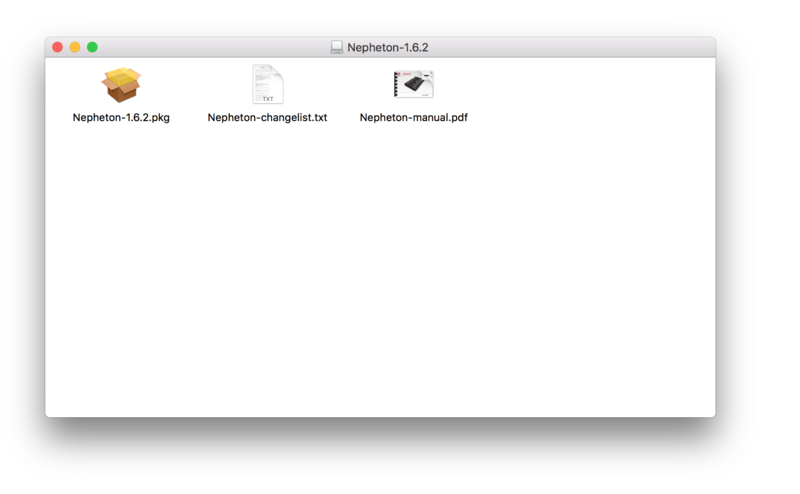Click the disk volume icon in title bar
800x494 pixels.
point(337,47)
